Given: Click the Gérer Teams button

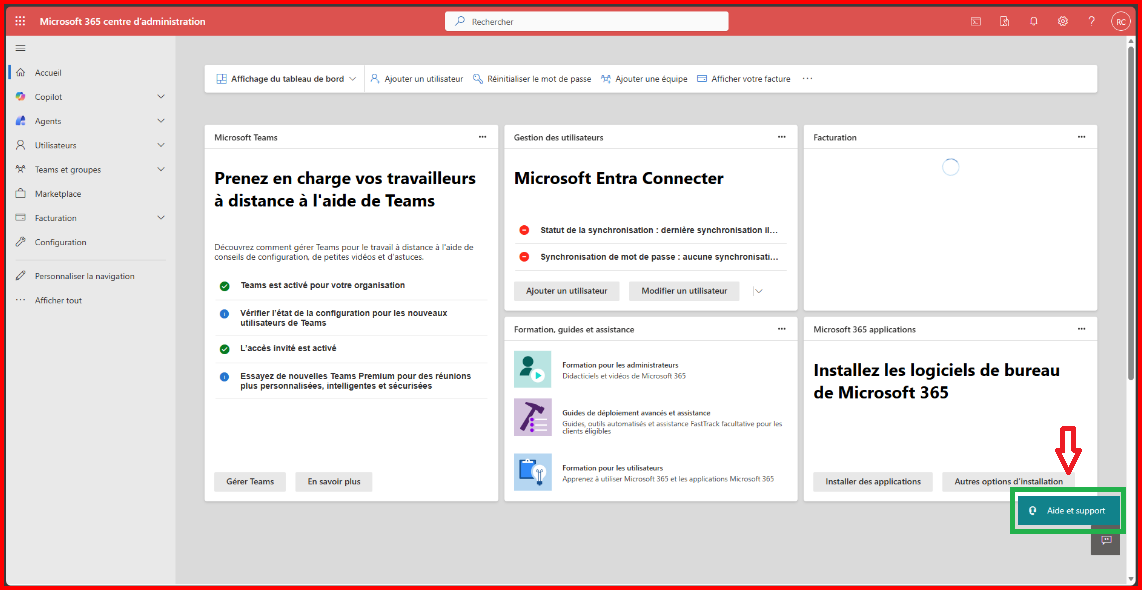Looking at the screenshot, I should pos(250,481).
